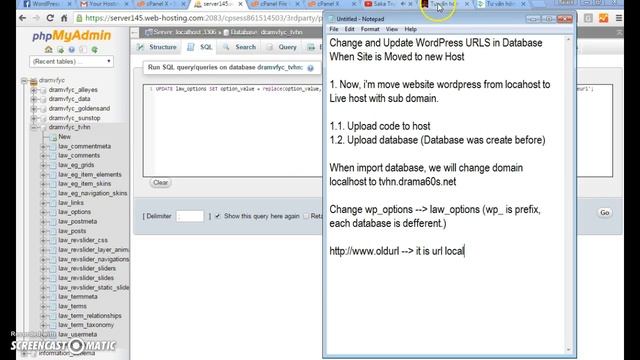Switch to the SQL tab
640x360 pixels.
tap(200, 47)
